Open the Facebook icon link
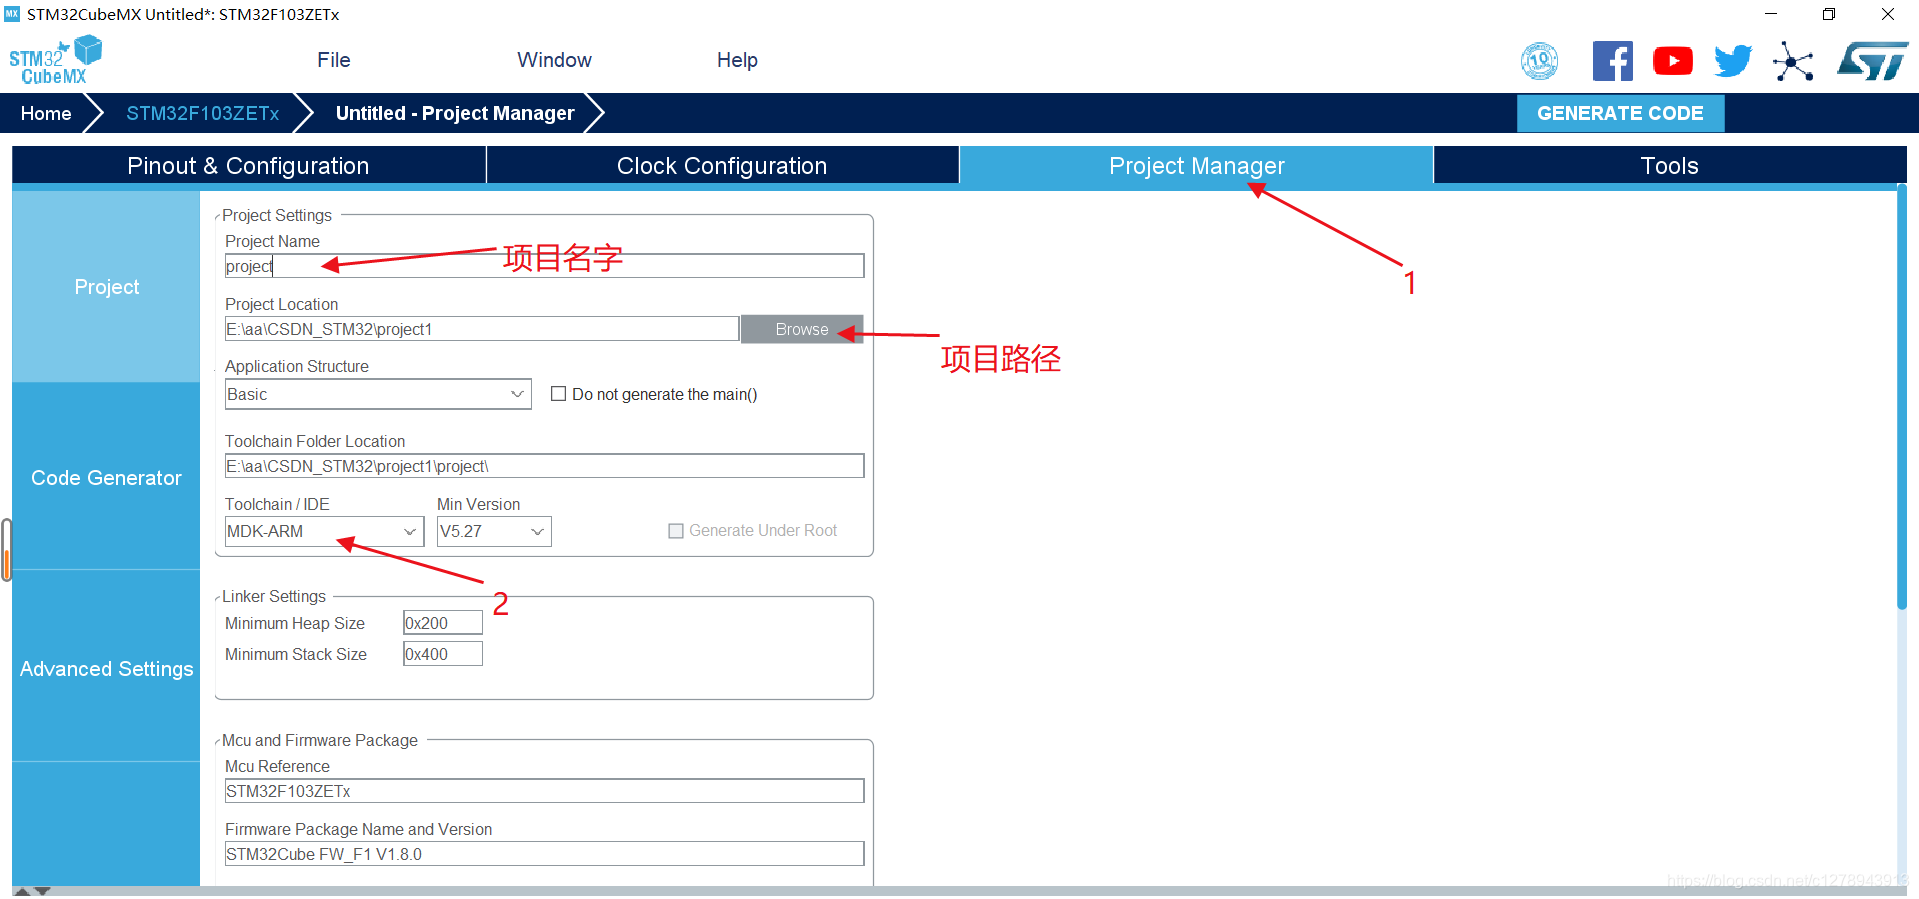 click(1612, 61)
